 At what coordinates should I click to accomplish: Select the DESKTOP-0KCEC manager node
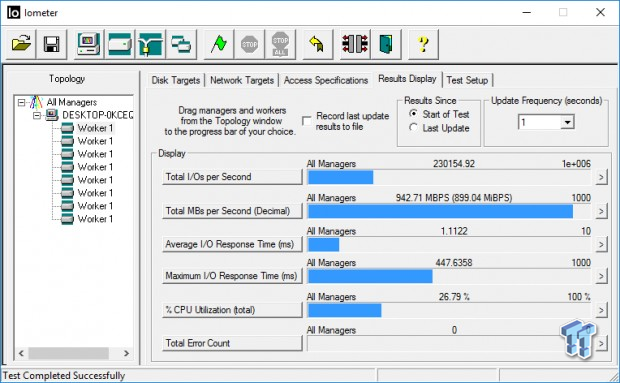coord(97,115)
